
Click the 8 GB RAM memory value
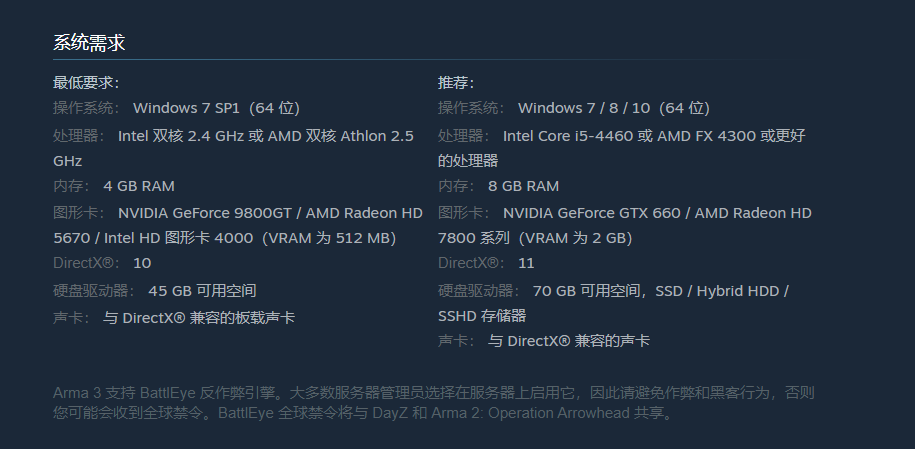523,186
